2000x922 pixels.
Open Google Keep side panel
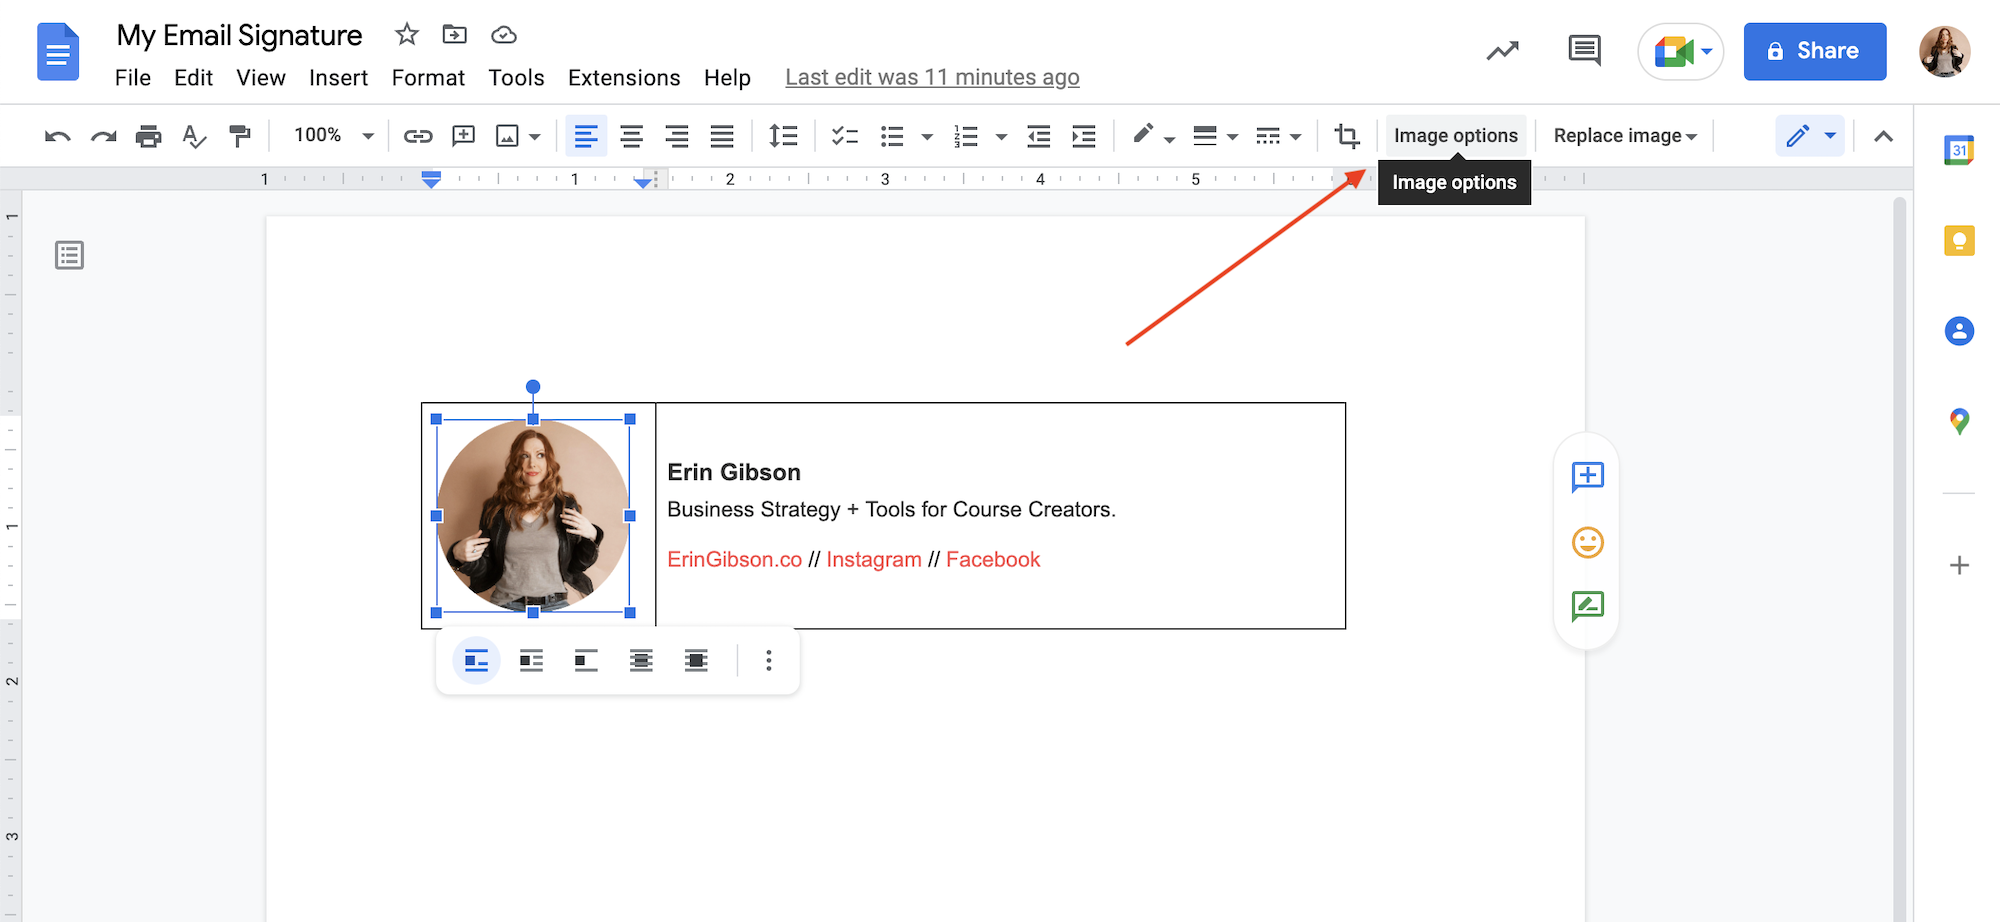[1959, 241]
